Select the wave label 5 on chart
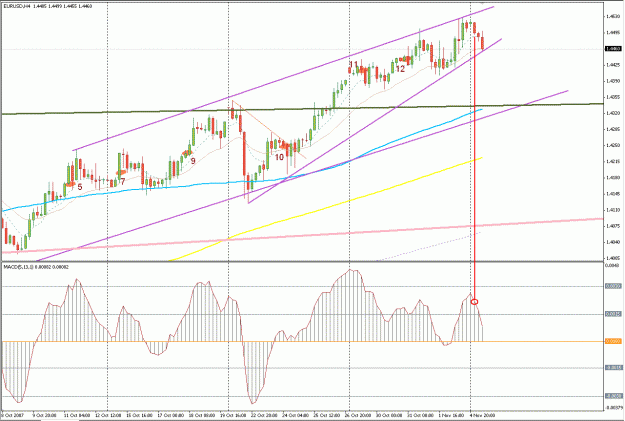This screenshot has height=421, width=625. tap(80, 187)
